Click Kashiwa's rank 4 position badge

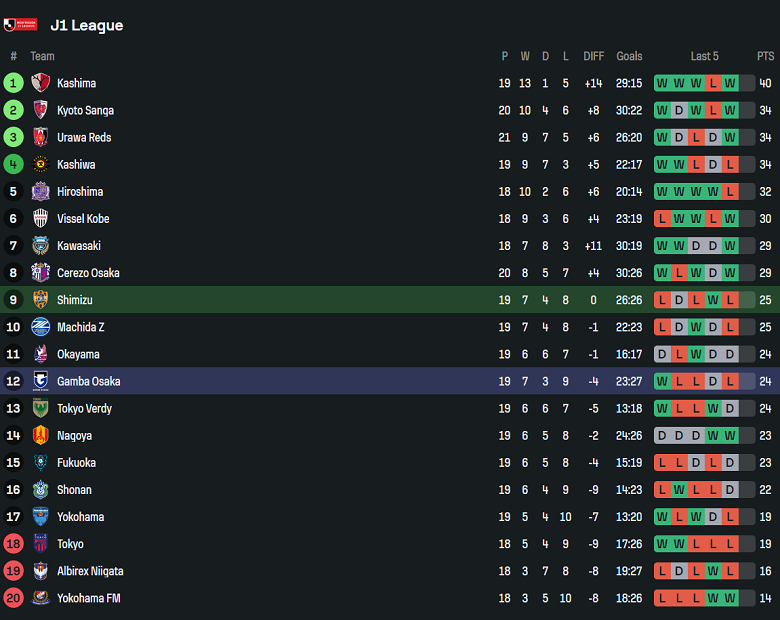tap(13, 164)
